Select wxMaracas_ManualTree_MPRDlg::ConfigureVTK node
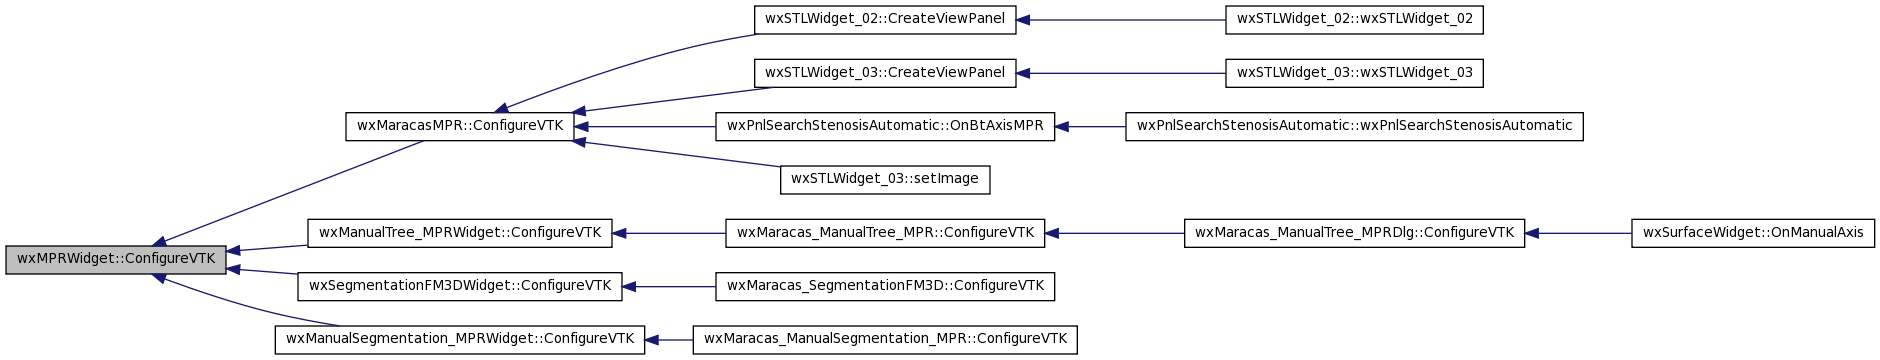 pos(1354,233)
